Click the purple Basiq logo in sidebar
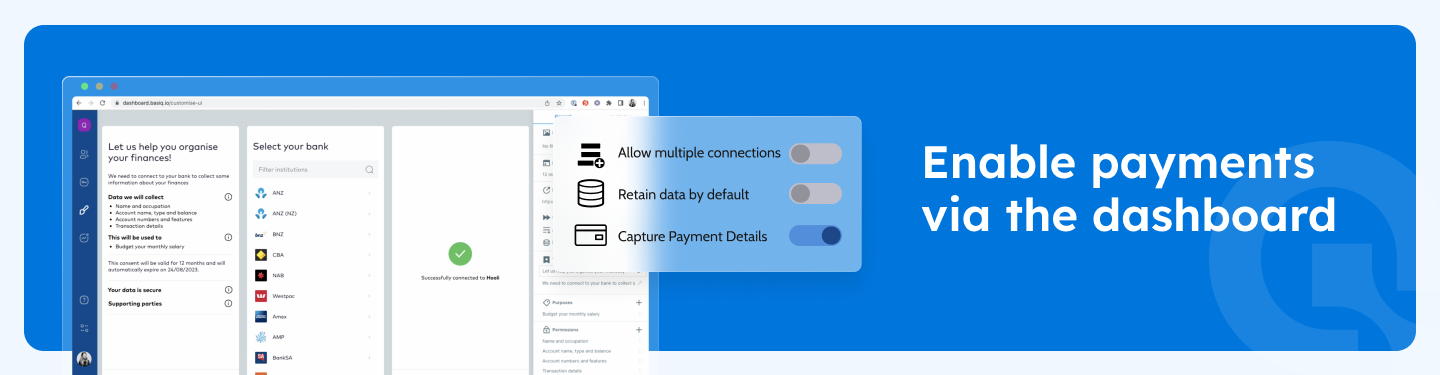 point(85,125)
